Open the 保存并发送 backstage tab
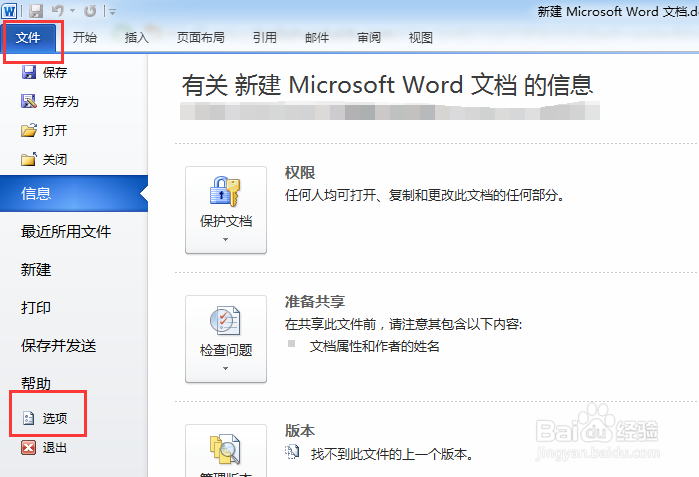The height and width of the screenshot is (477, 699). pyautogui.click(x=58, y=345)
